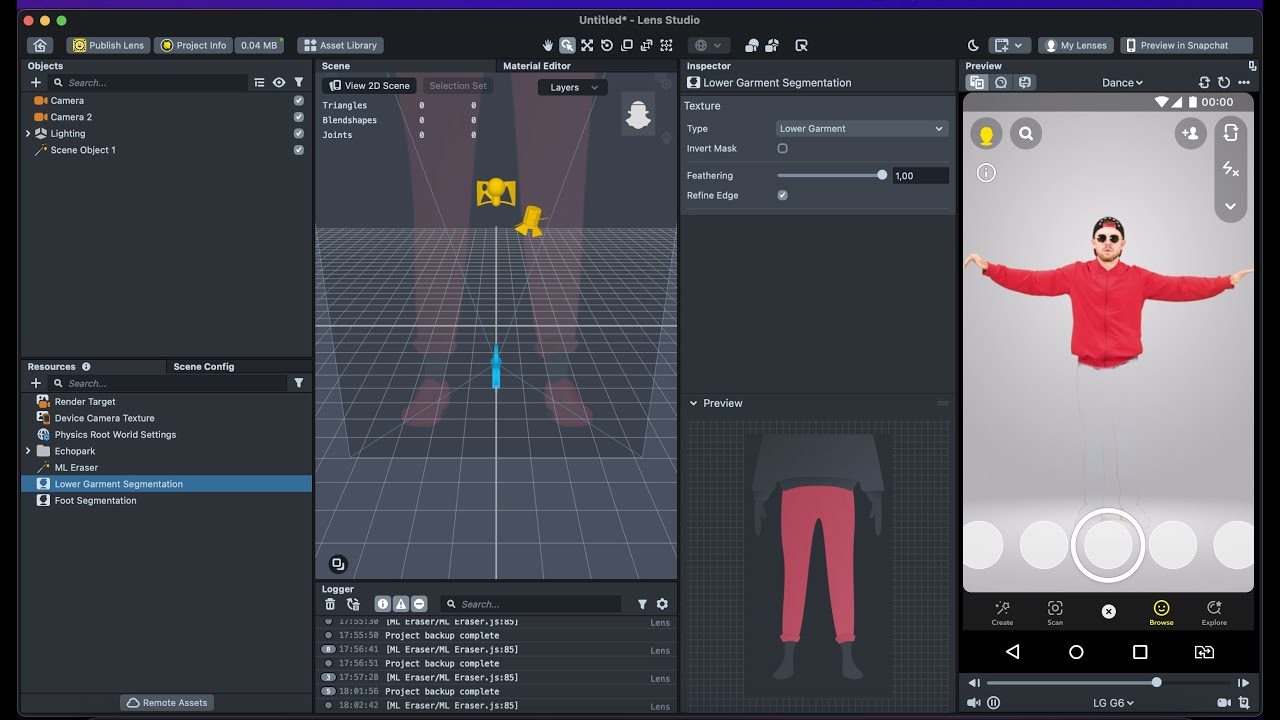
Task: Open the new preview window dropdown
Action: pyautogui.click(x=1008, y=45)
